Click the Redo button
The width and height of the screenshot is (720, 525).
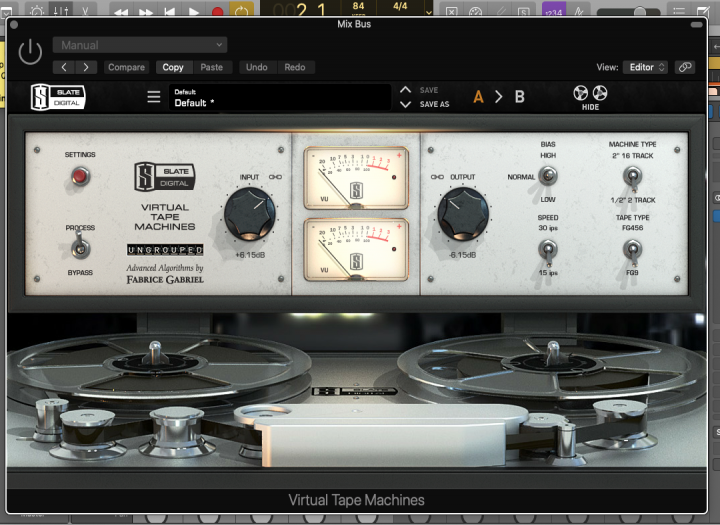coord(295,67)
